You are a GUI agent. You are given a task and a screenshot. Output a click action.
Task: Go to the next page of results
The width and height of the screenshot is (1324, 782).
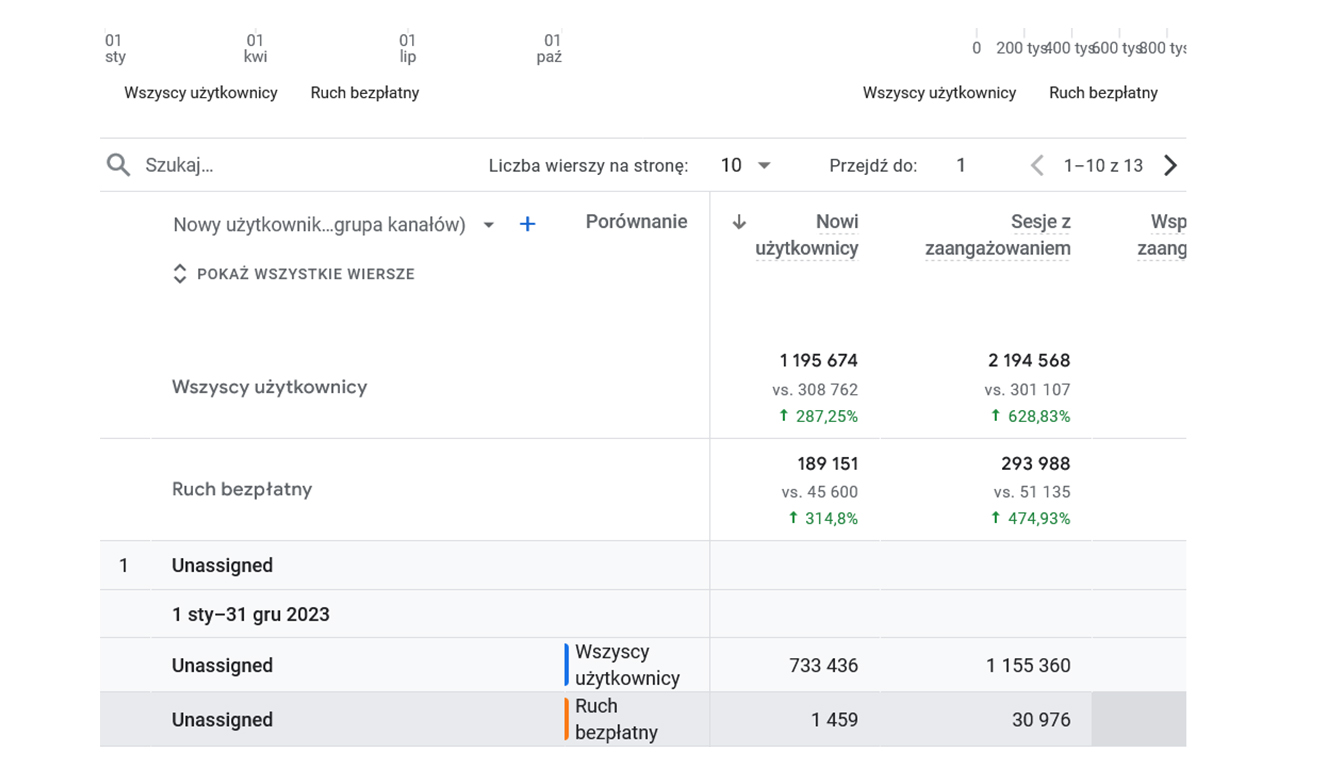pos(1170,165)
